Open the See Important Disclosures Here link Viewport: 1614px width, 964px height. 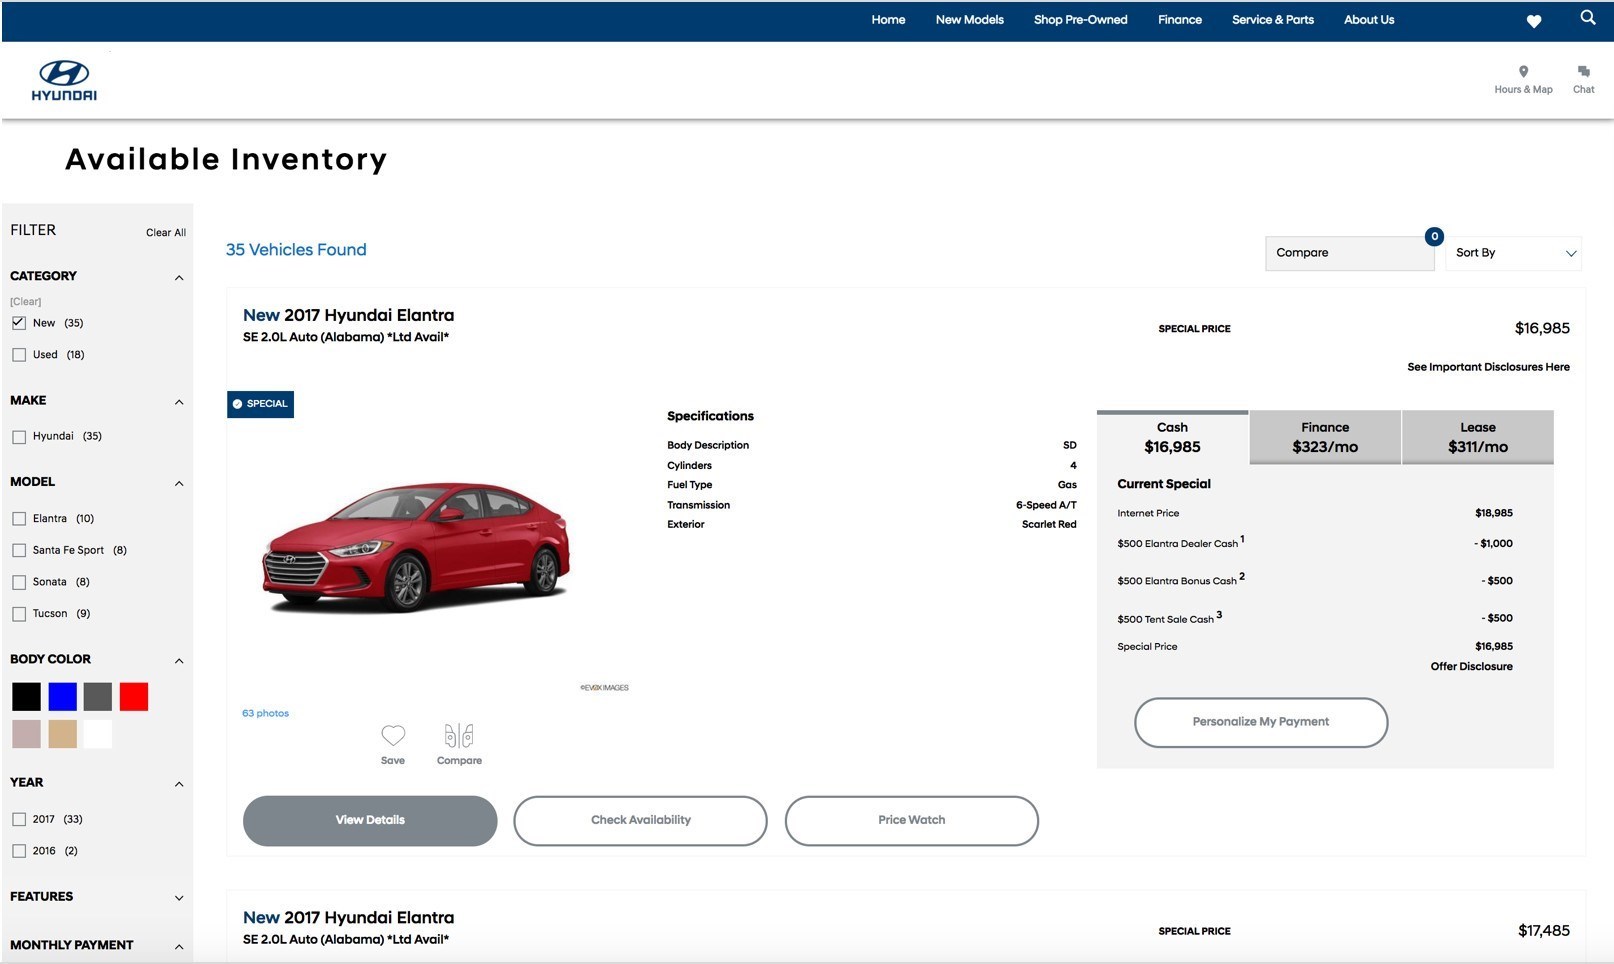1488,367
